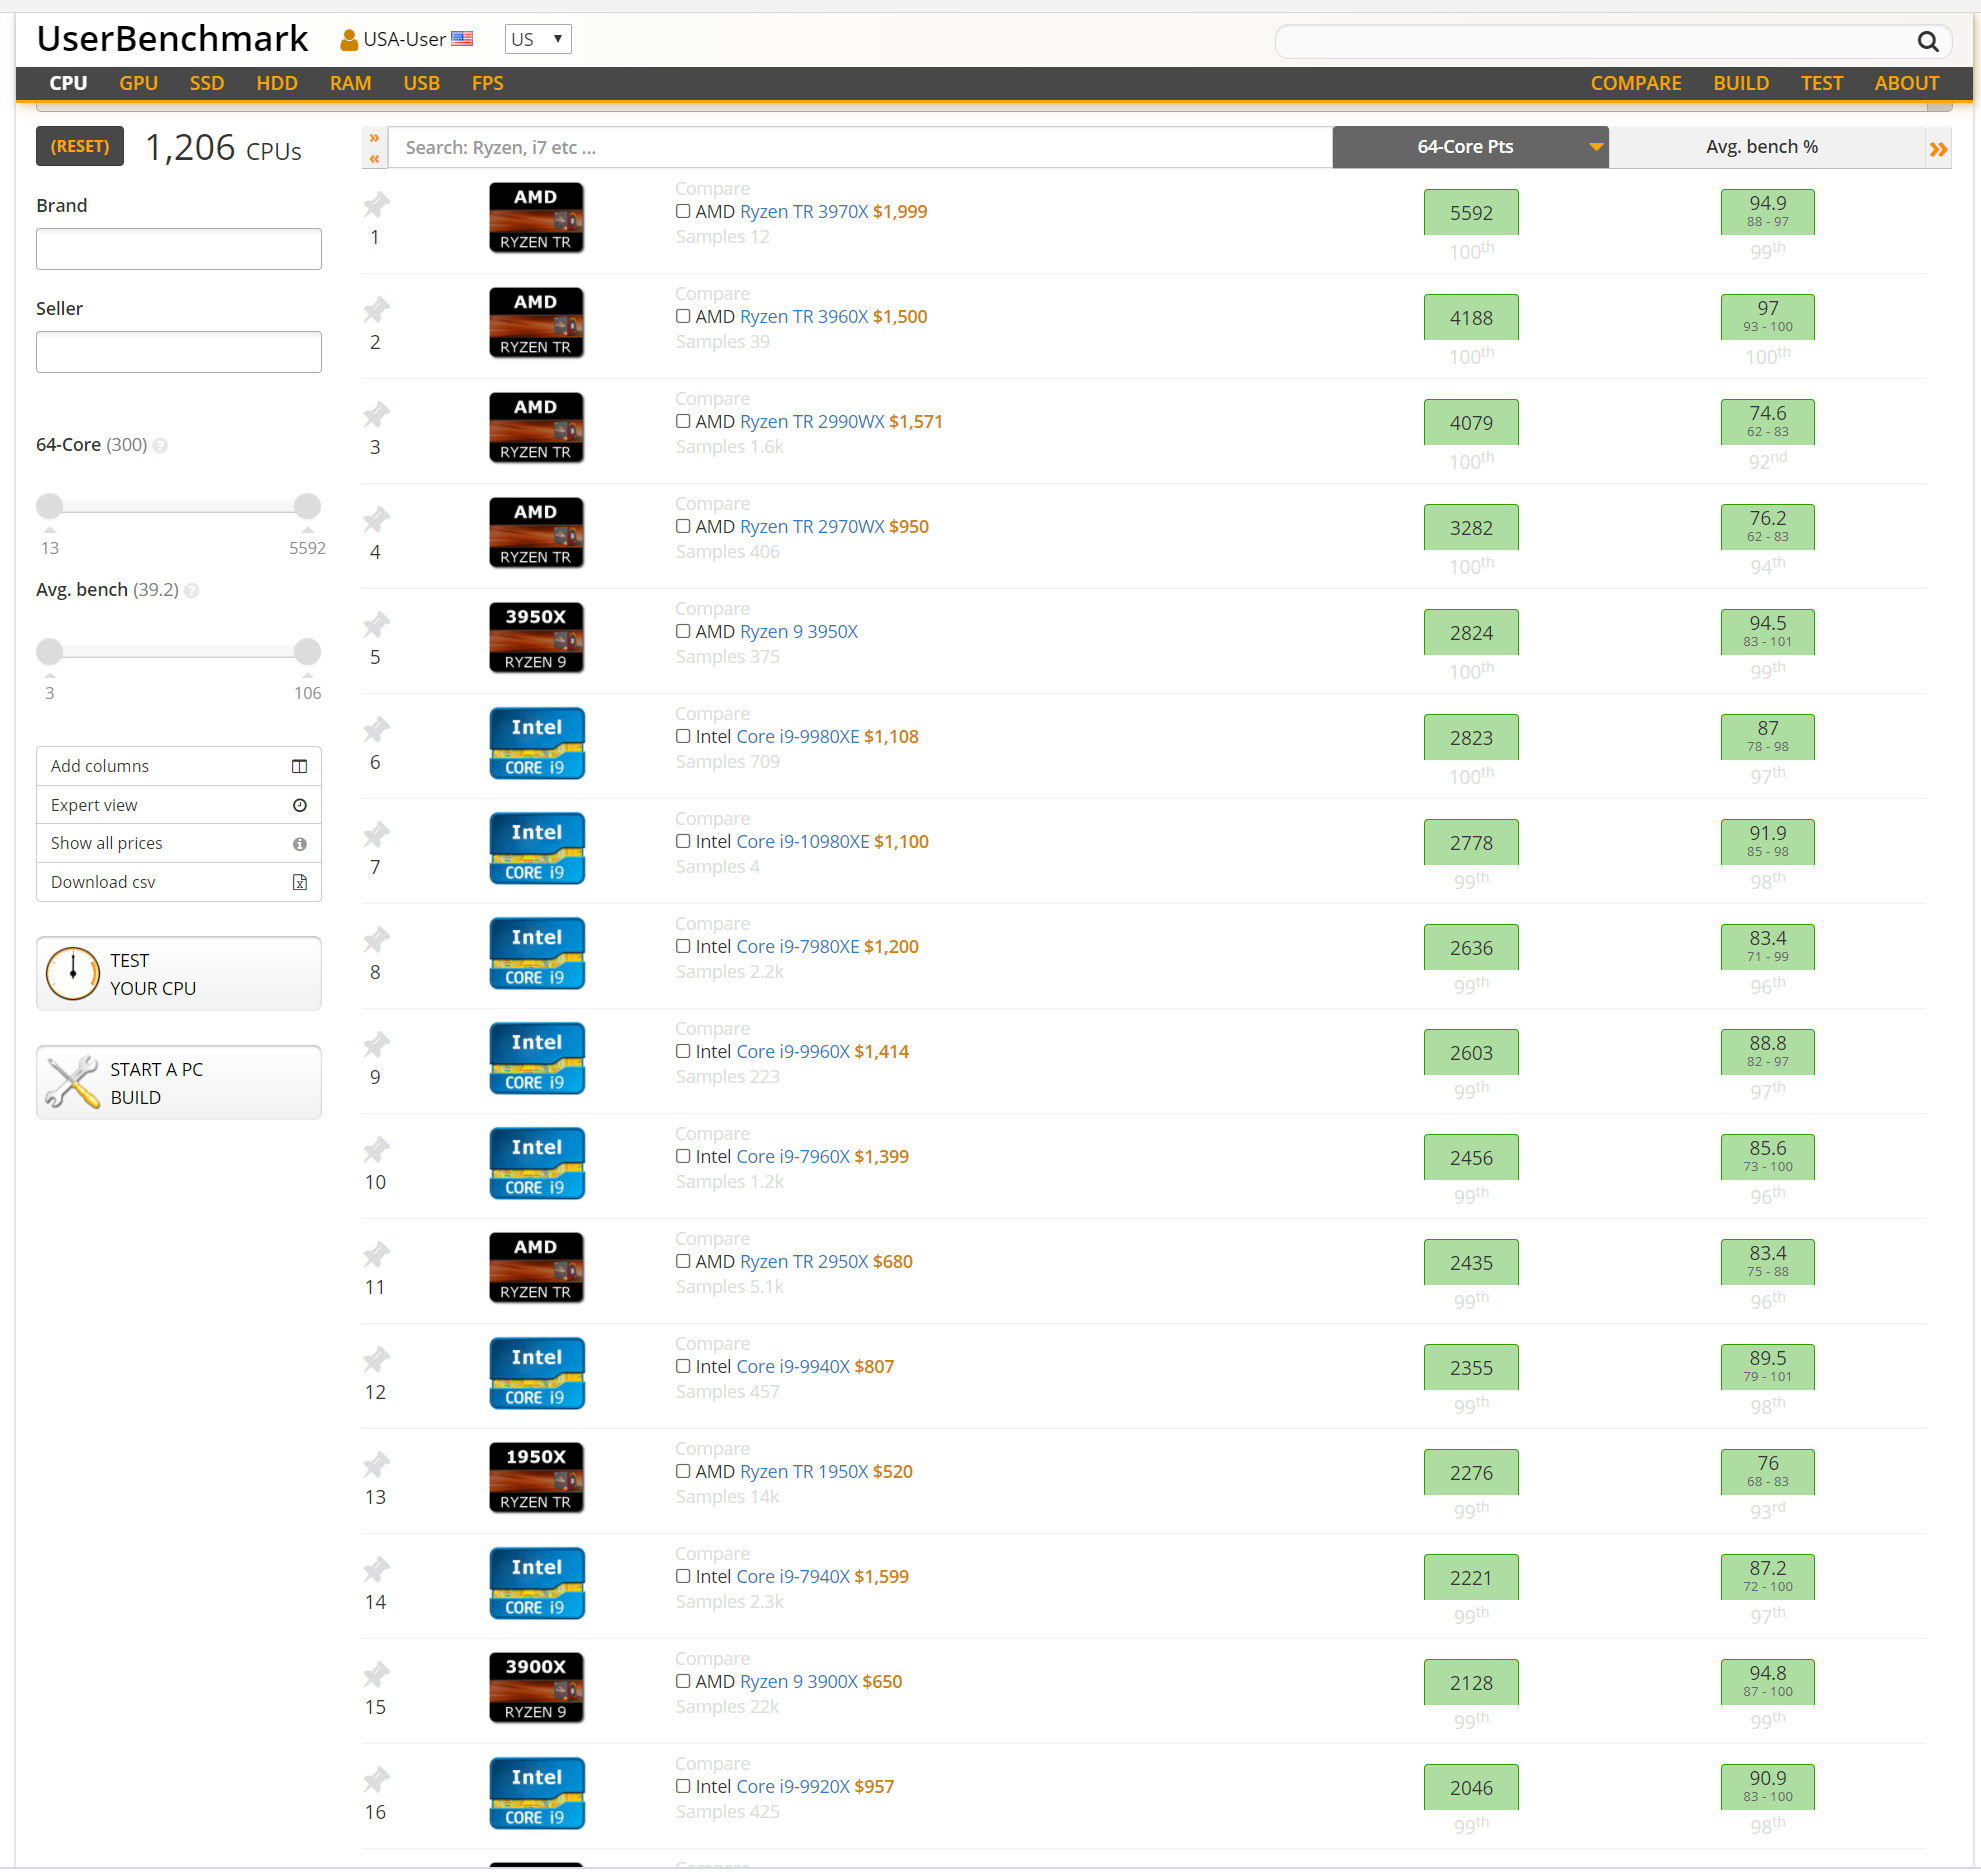The image size is (1981, 1875).
Task: Open the SSD tab
Action: 207,83
